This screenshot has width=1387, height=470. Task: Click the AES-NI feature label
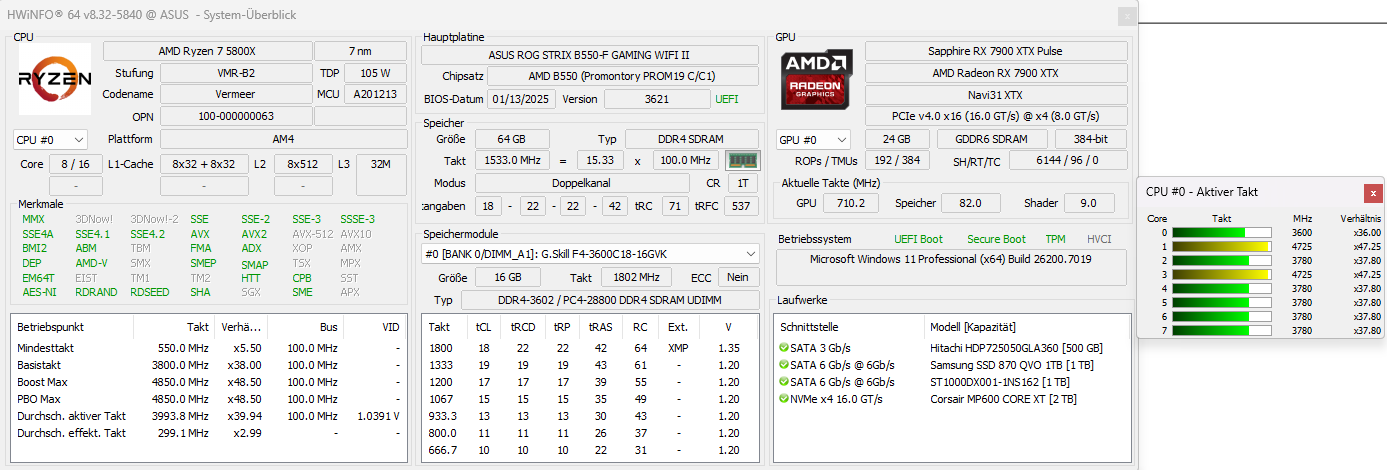pyautogui.click(x=38, y=292)
